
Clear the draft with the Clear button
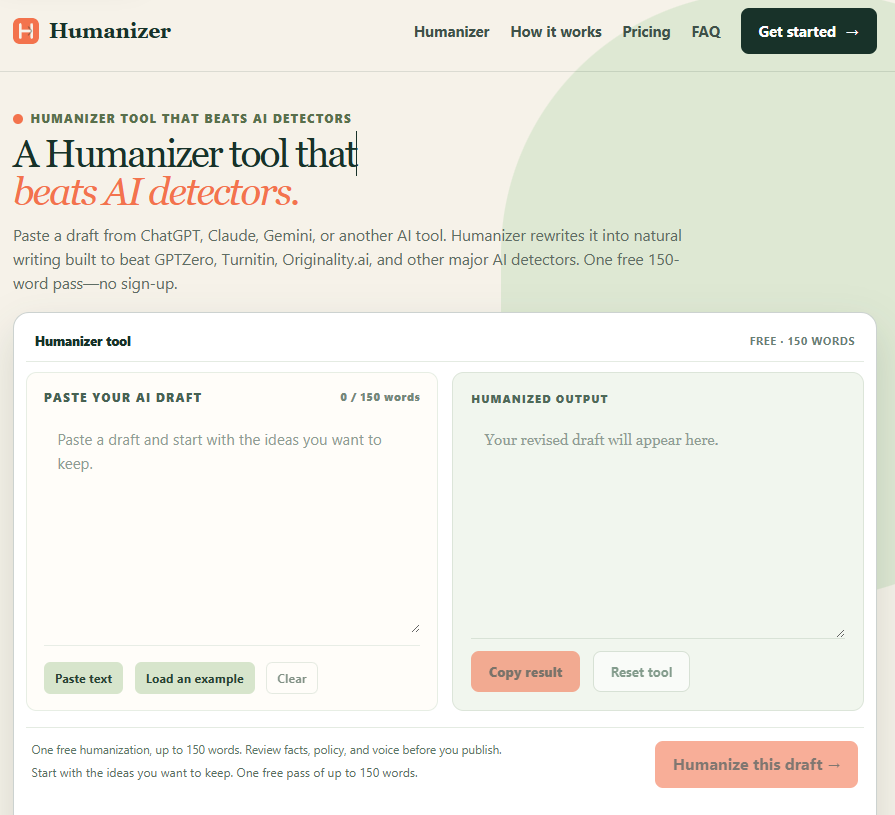(x=292, y=678)
